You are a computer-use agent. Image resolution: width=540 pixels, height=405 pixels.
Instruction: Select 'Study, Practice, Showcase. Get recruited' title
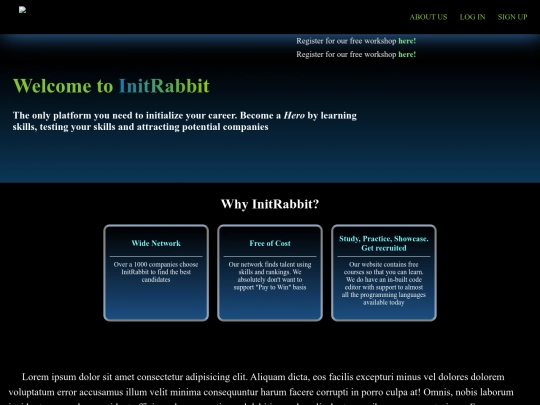384,243
